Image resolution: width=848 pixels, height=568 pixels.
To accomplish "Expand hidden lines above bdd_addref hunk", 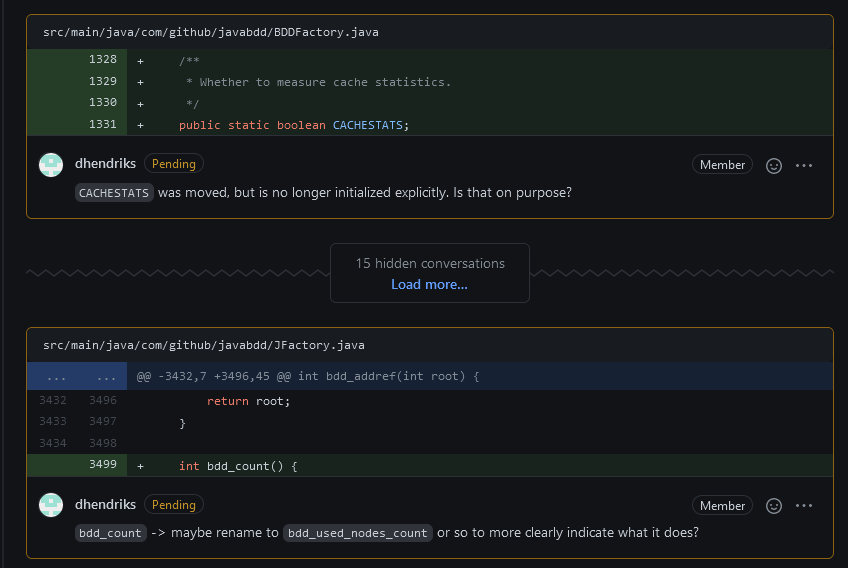I will (x=78, y=377).
